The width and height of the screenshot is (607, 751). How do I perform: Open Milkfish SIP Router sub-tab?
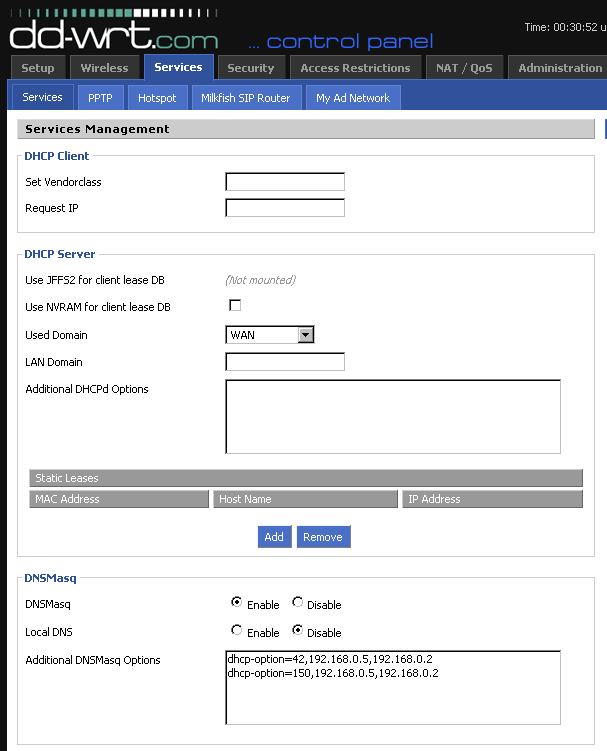pyautogui.click(x=245, y=98)
